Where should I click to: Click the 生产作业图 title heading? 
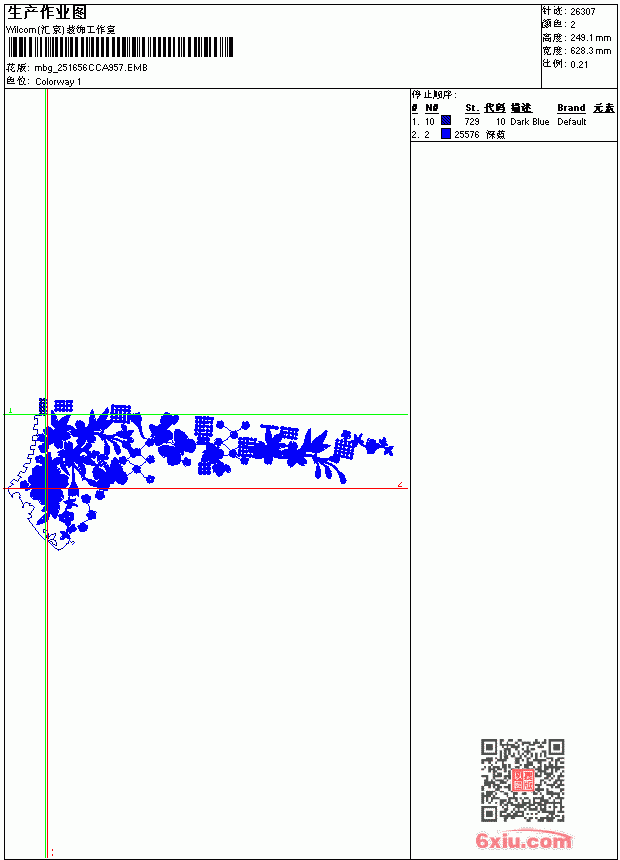click(47, 13)
